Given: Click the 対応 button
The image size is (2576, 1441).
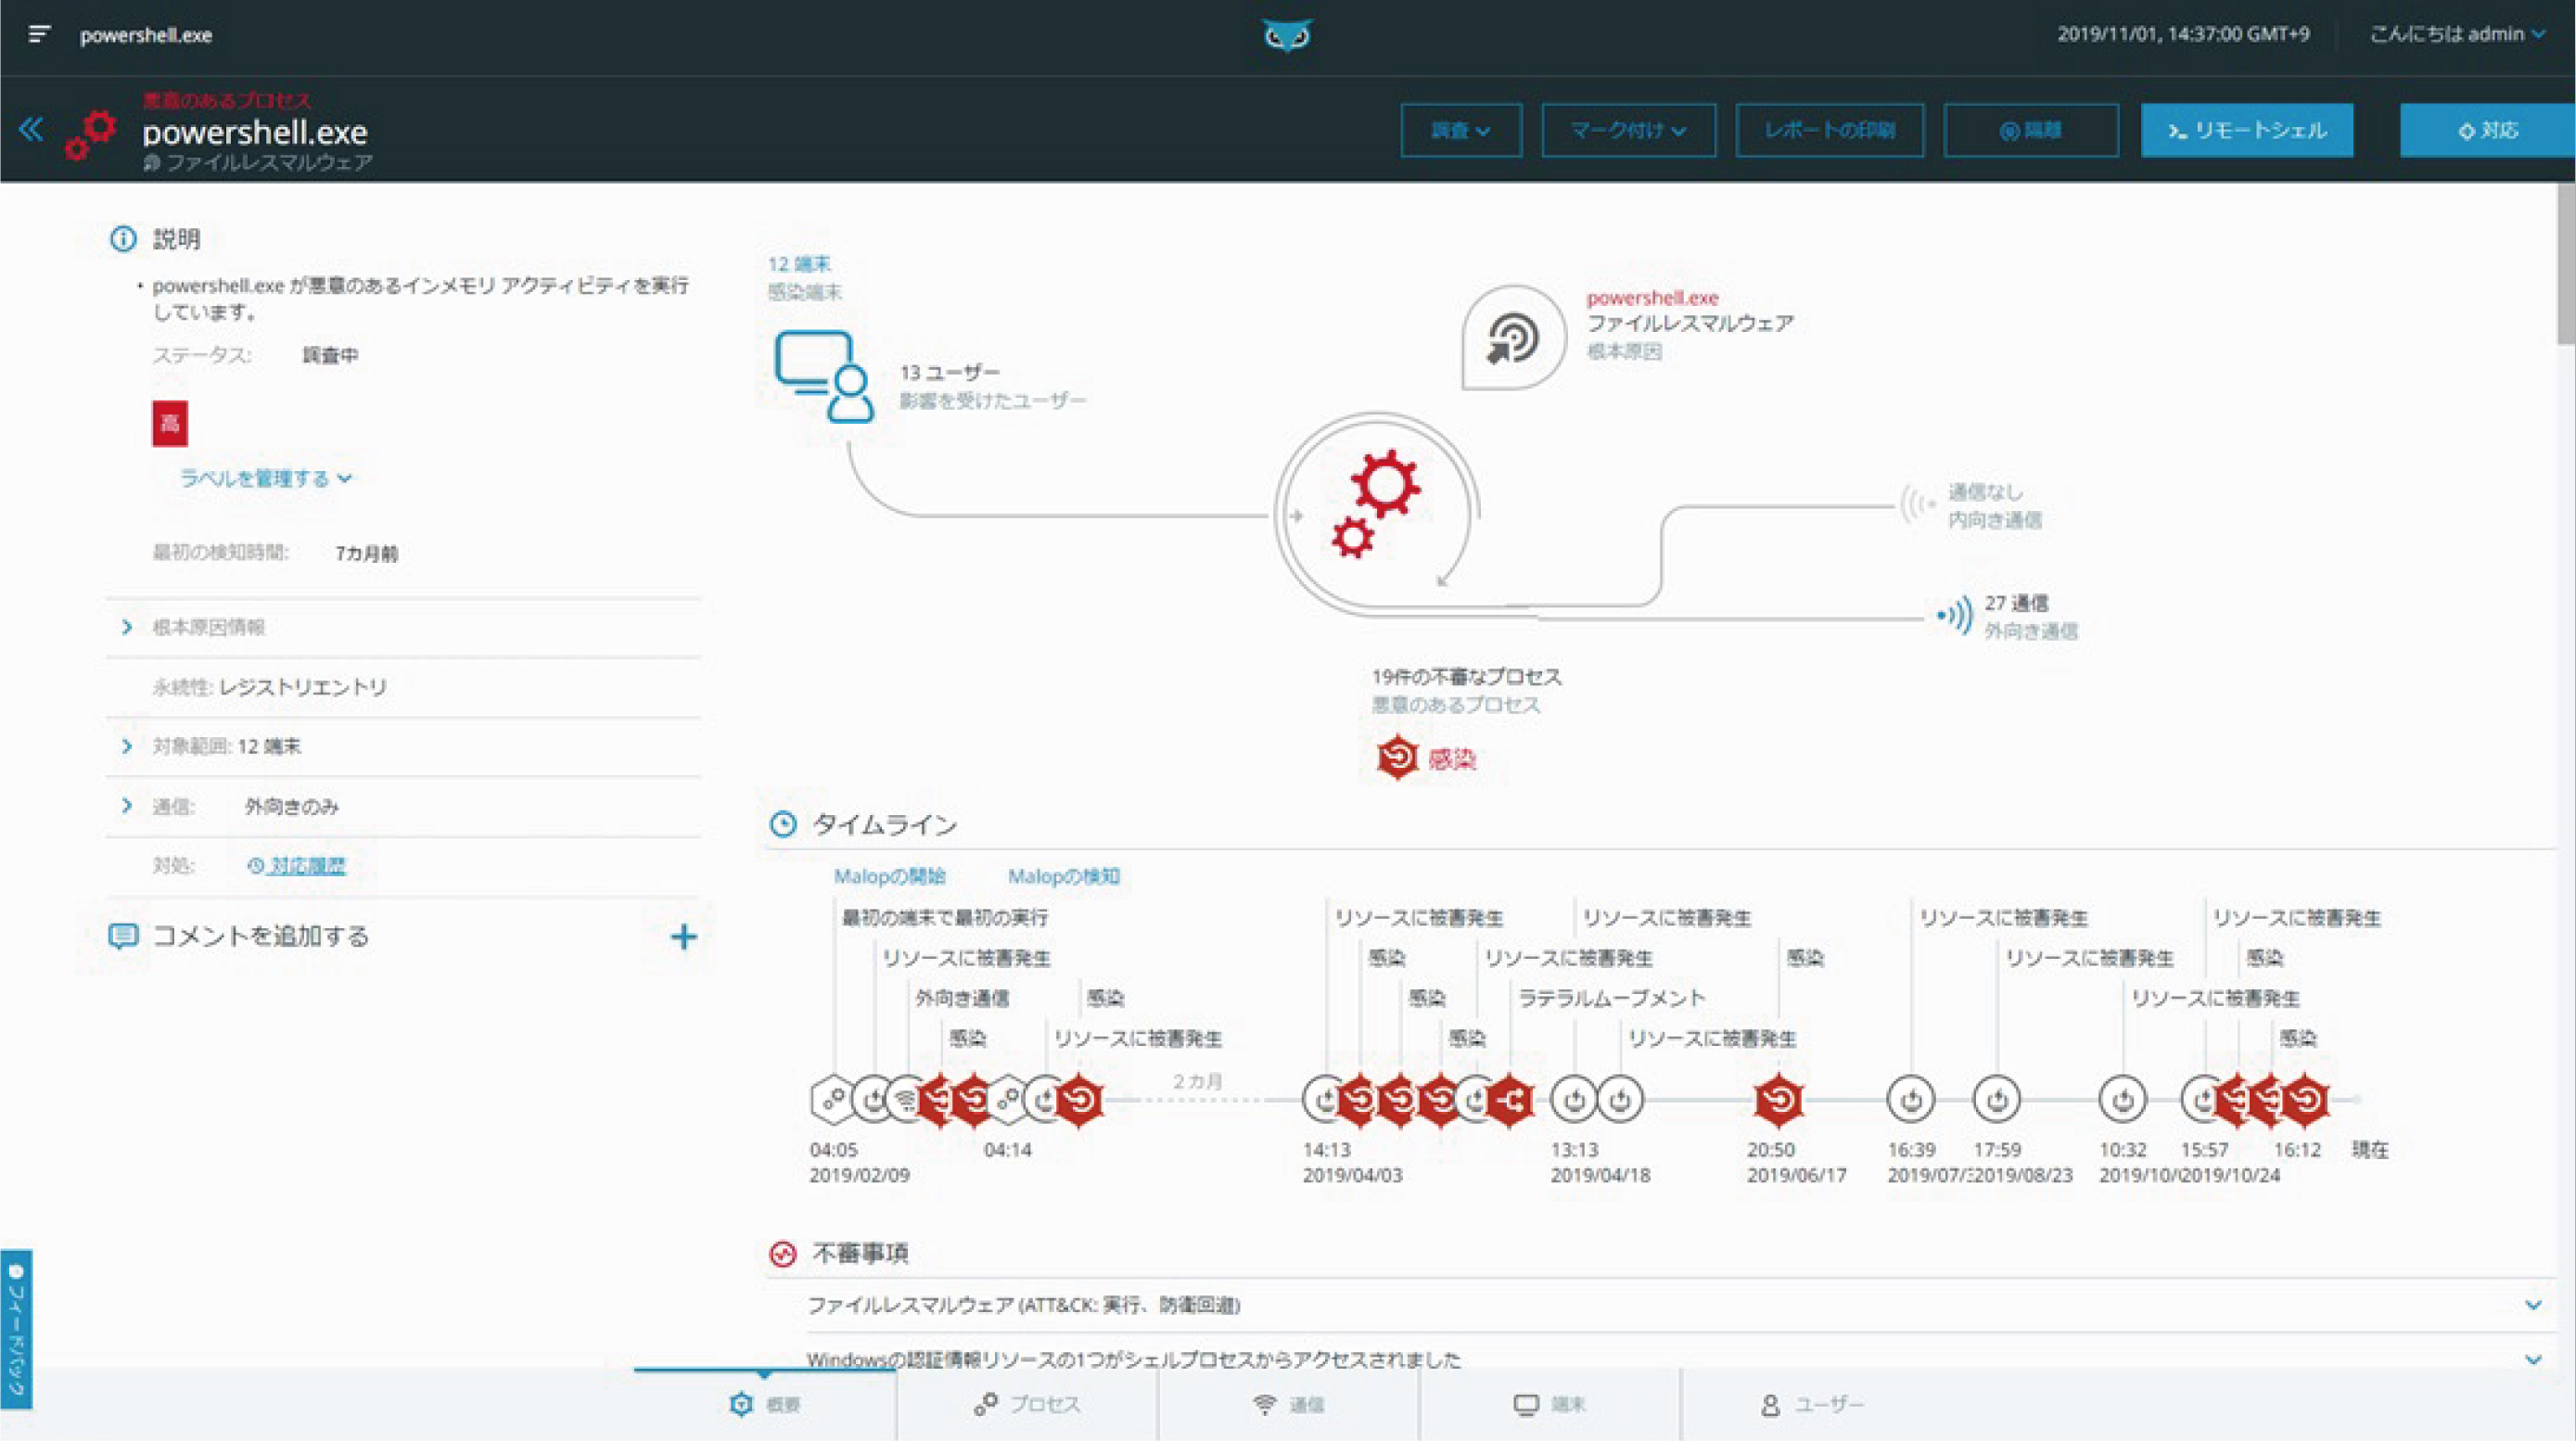Looking at the screenshot, I should (x=2488, y=130).
